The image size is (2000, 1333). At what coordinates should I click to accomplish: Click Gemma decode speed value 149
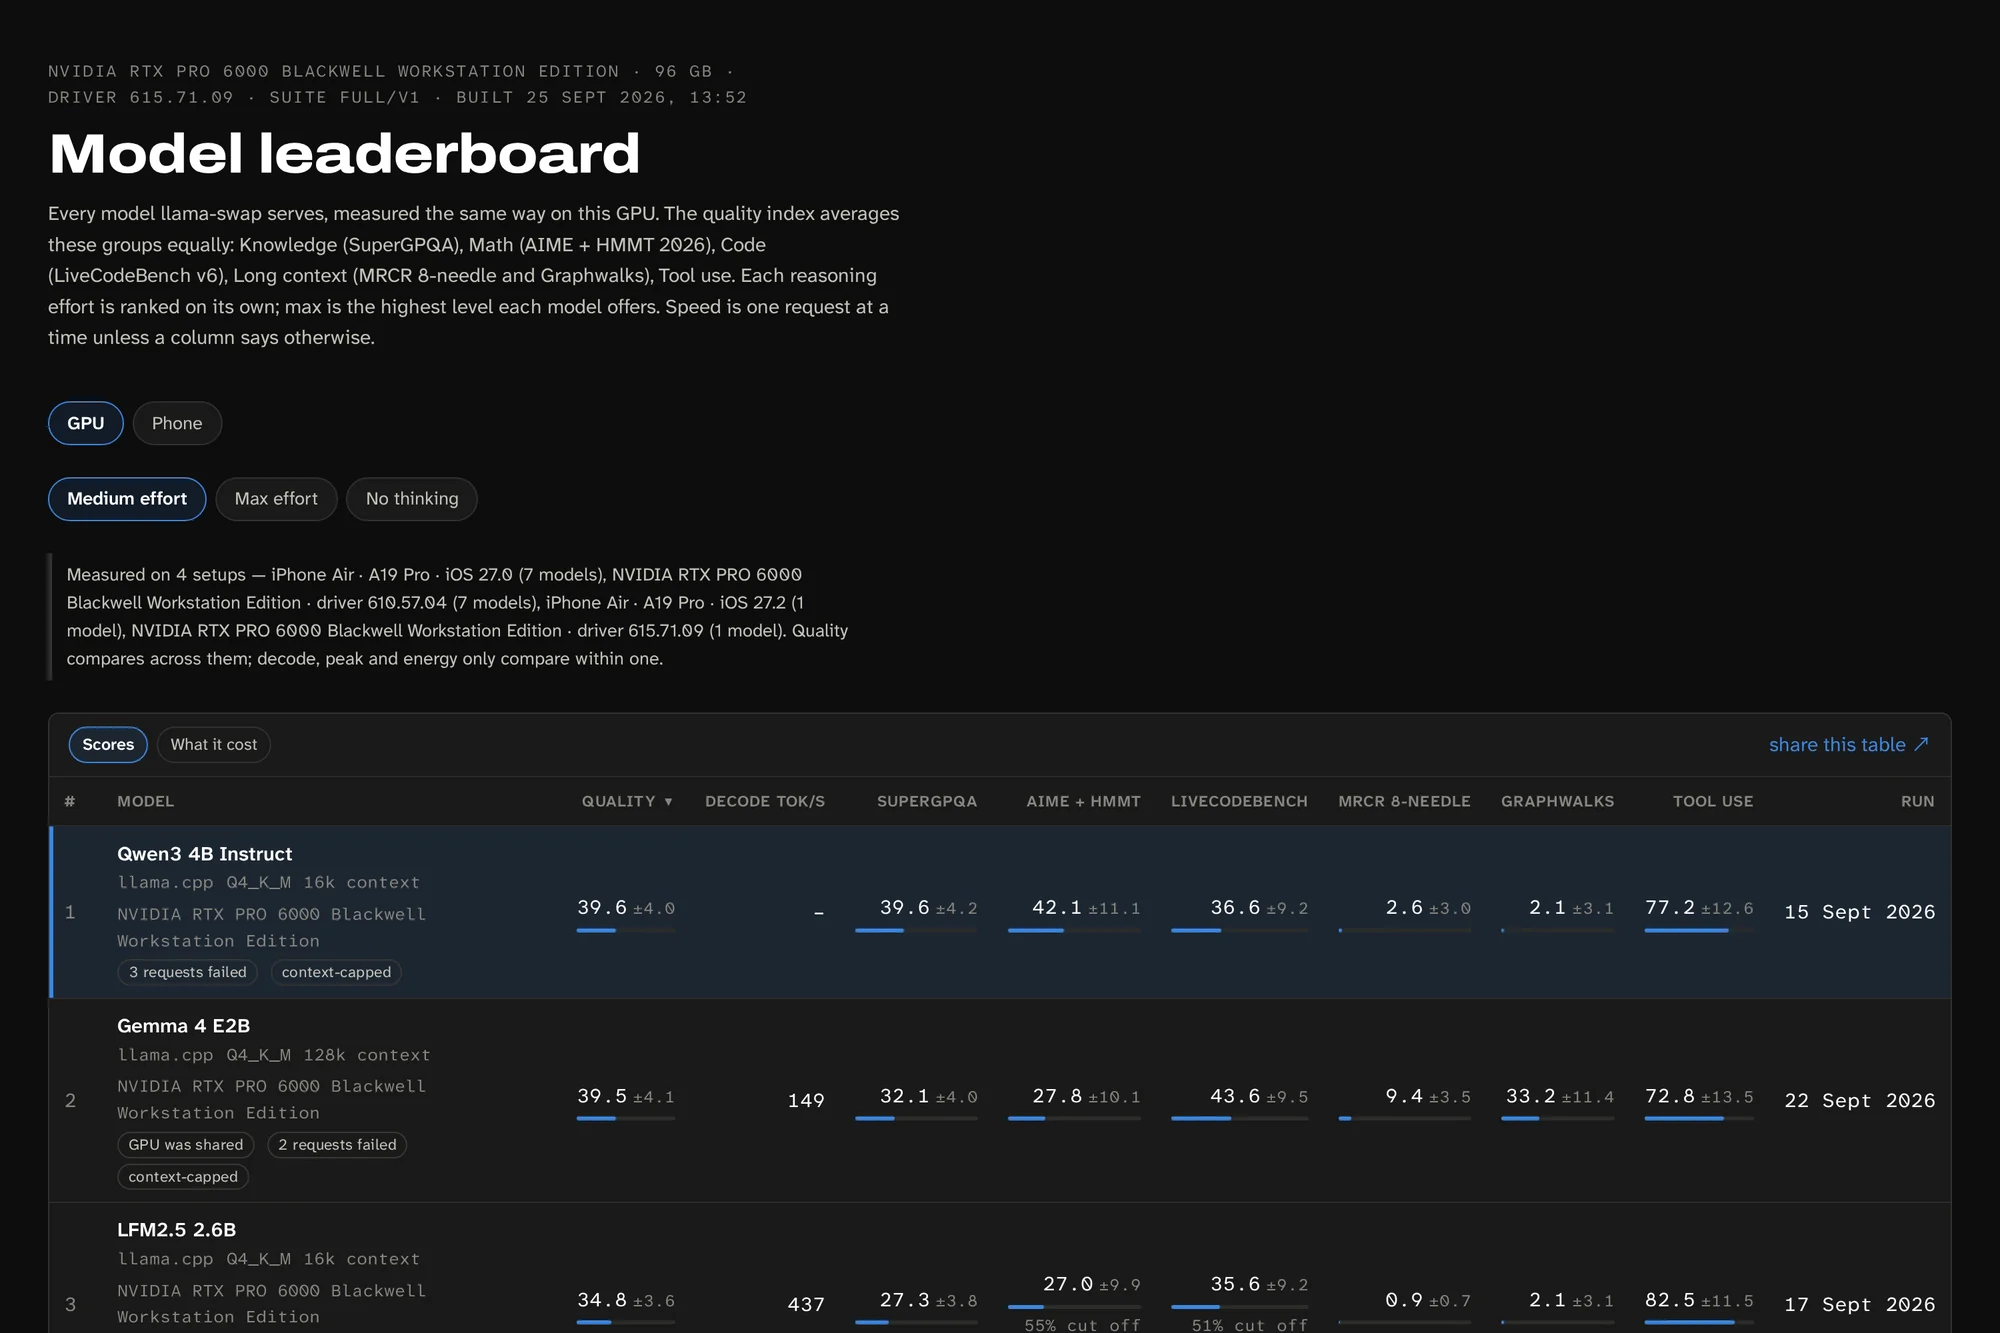(806, 1100)
